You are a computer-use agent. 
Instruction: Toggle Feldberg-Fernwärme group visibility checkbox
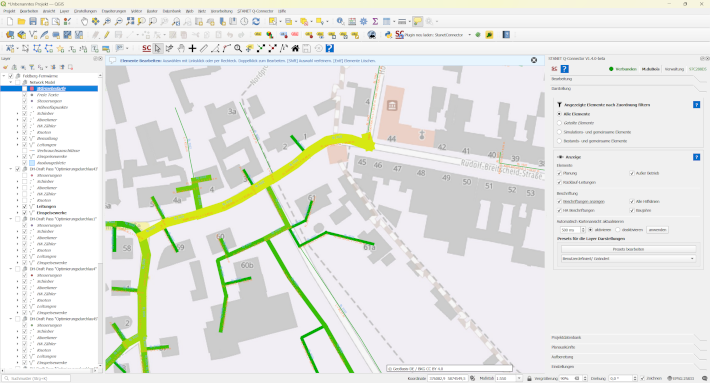[x=11, y=76]
